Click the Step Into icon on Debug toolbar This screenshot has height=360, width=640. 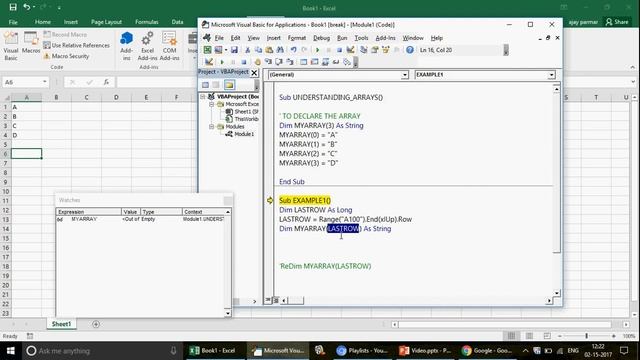point(268,62)
